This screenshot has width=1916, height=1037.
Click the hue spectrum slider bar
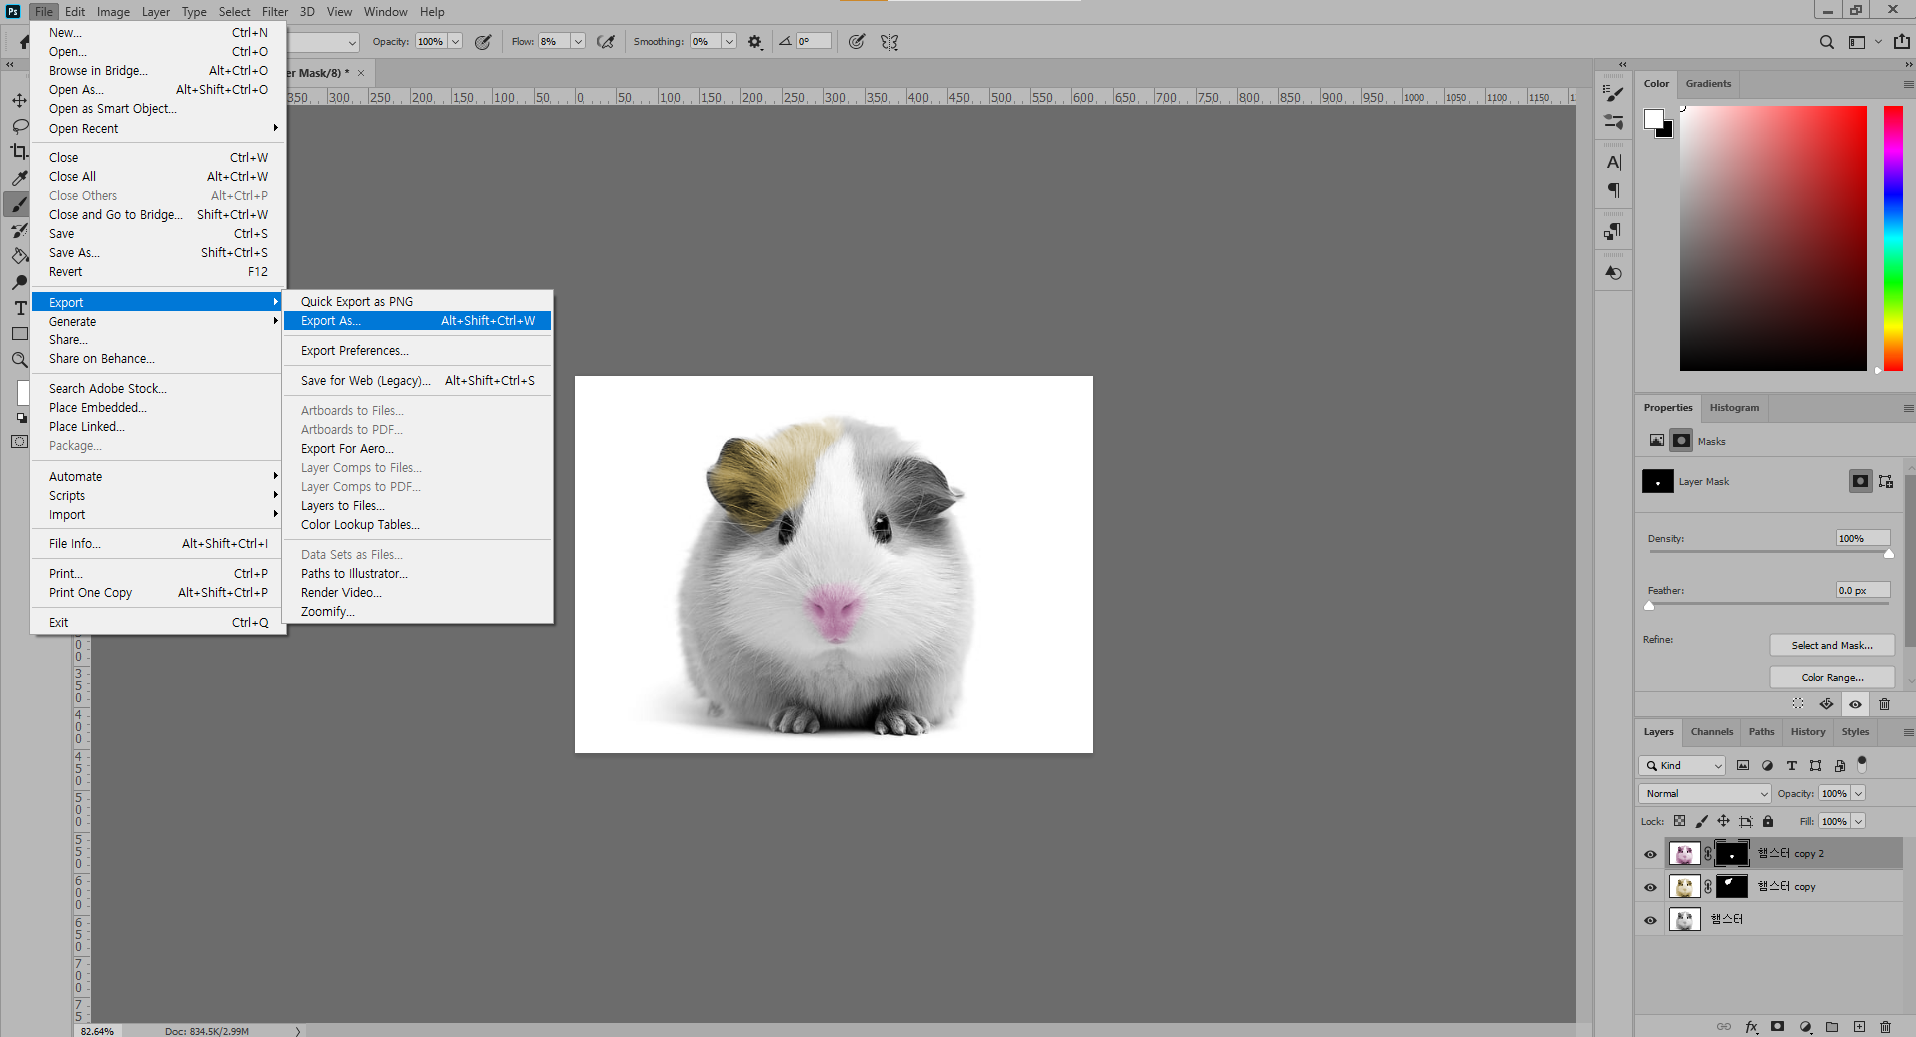1893,238
